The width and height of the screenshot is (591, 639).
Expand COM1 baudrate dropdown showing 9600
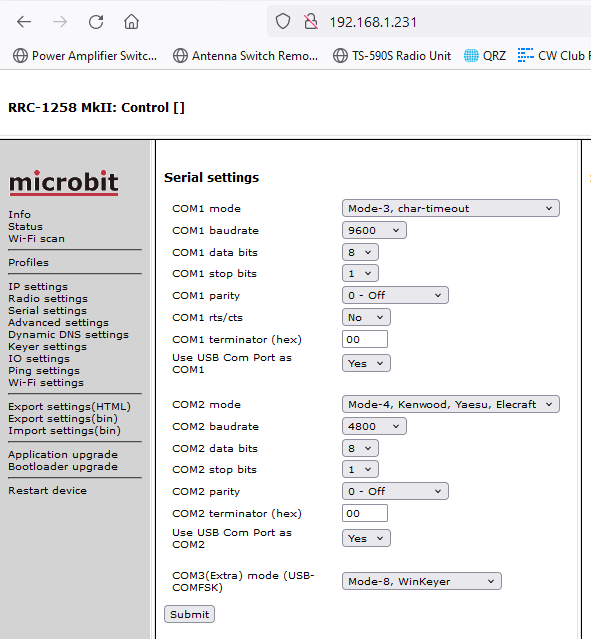(374, 230)
